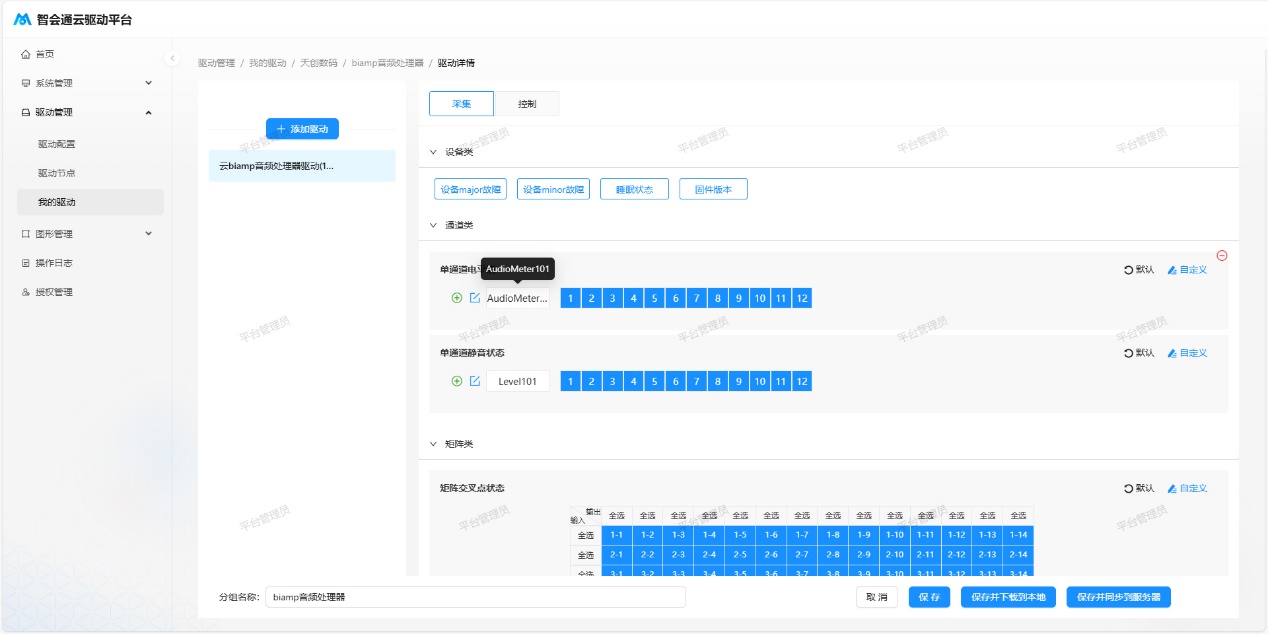The height and width of the screenshot is (634, 1268).
Task: Toggle channel 12 in the Level101 row
Action: coord(802,381)
